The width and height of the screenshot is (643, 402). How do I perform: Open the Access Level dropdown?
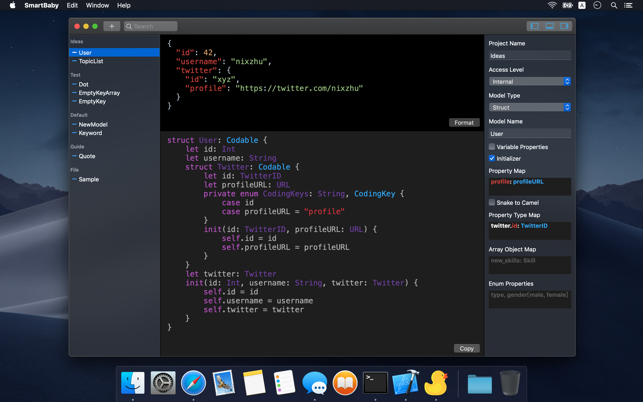click(529, 82)
